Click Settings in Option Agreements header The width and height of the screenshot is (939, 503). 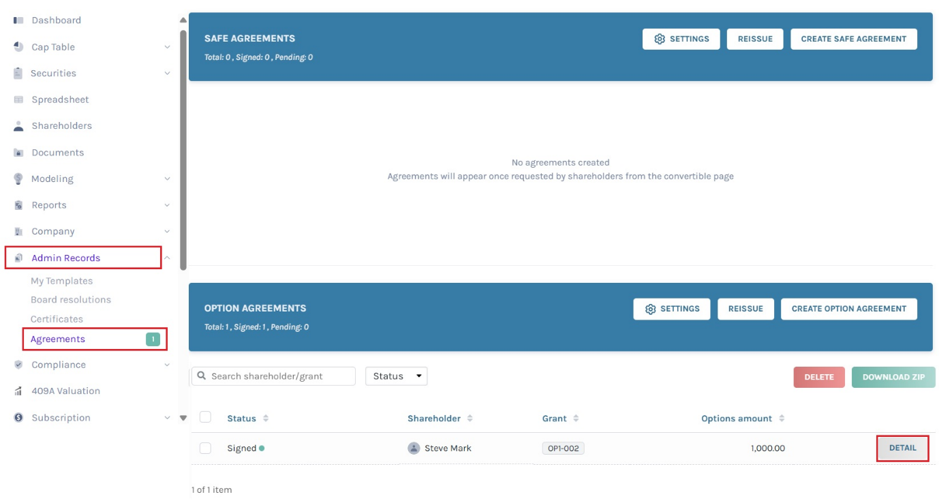tap(671, 309)
